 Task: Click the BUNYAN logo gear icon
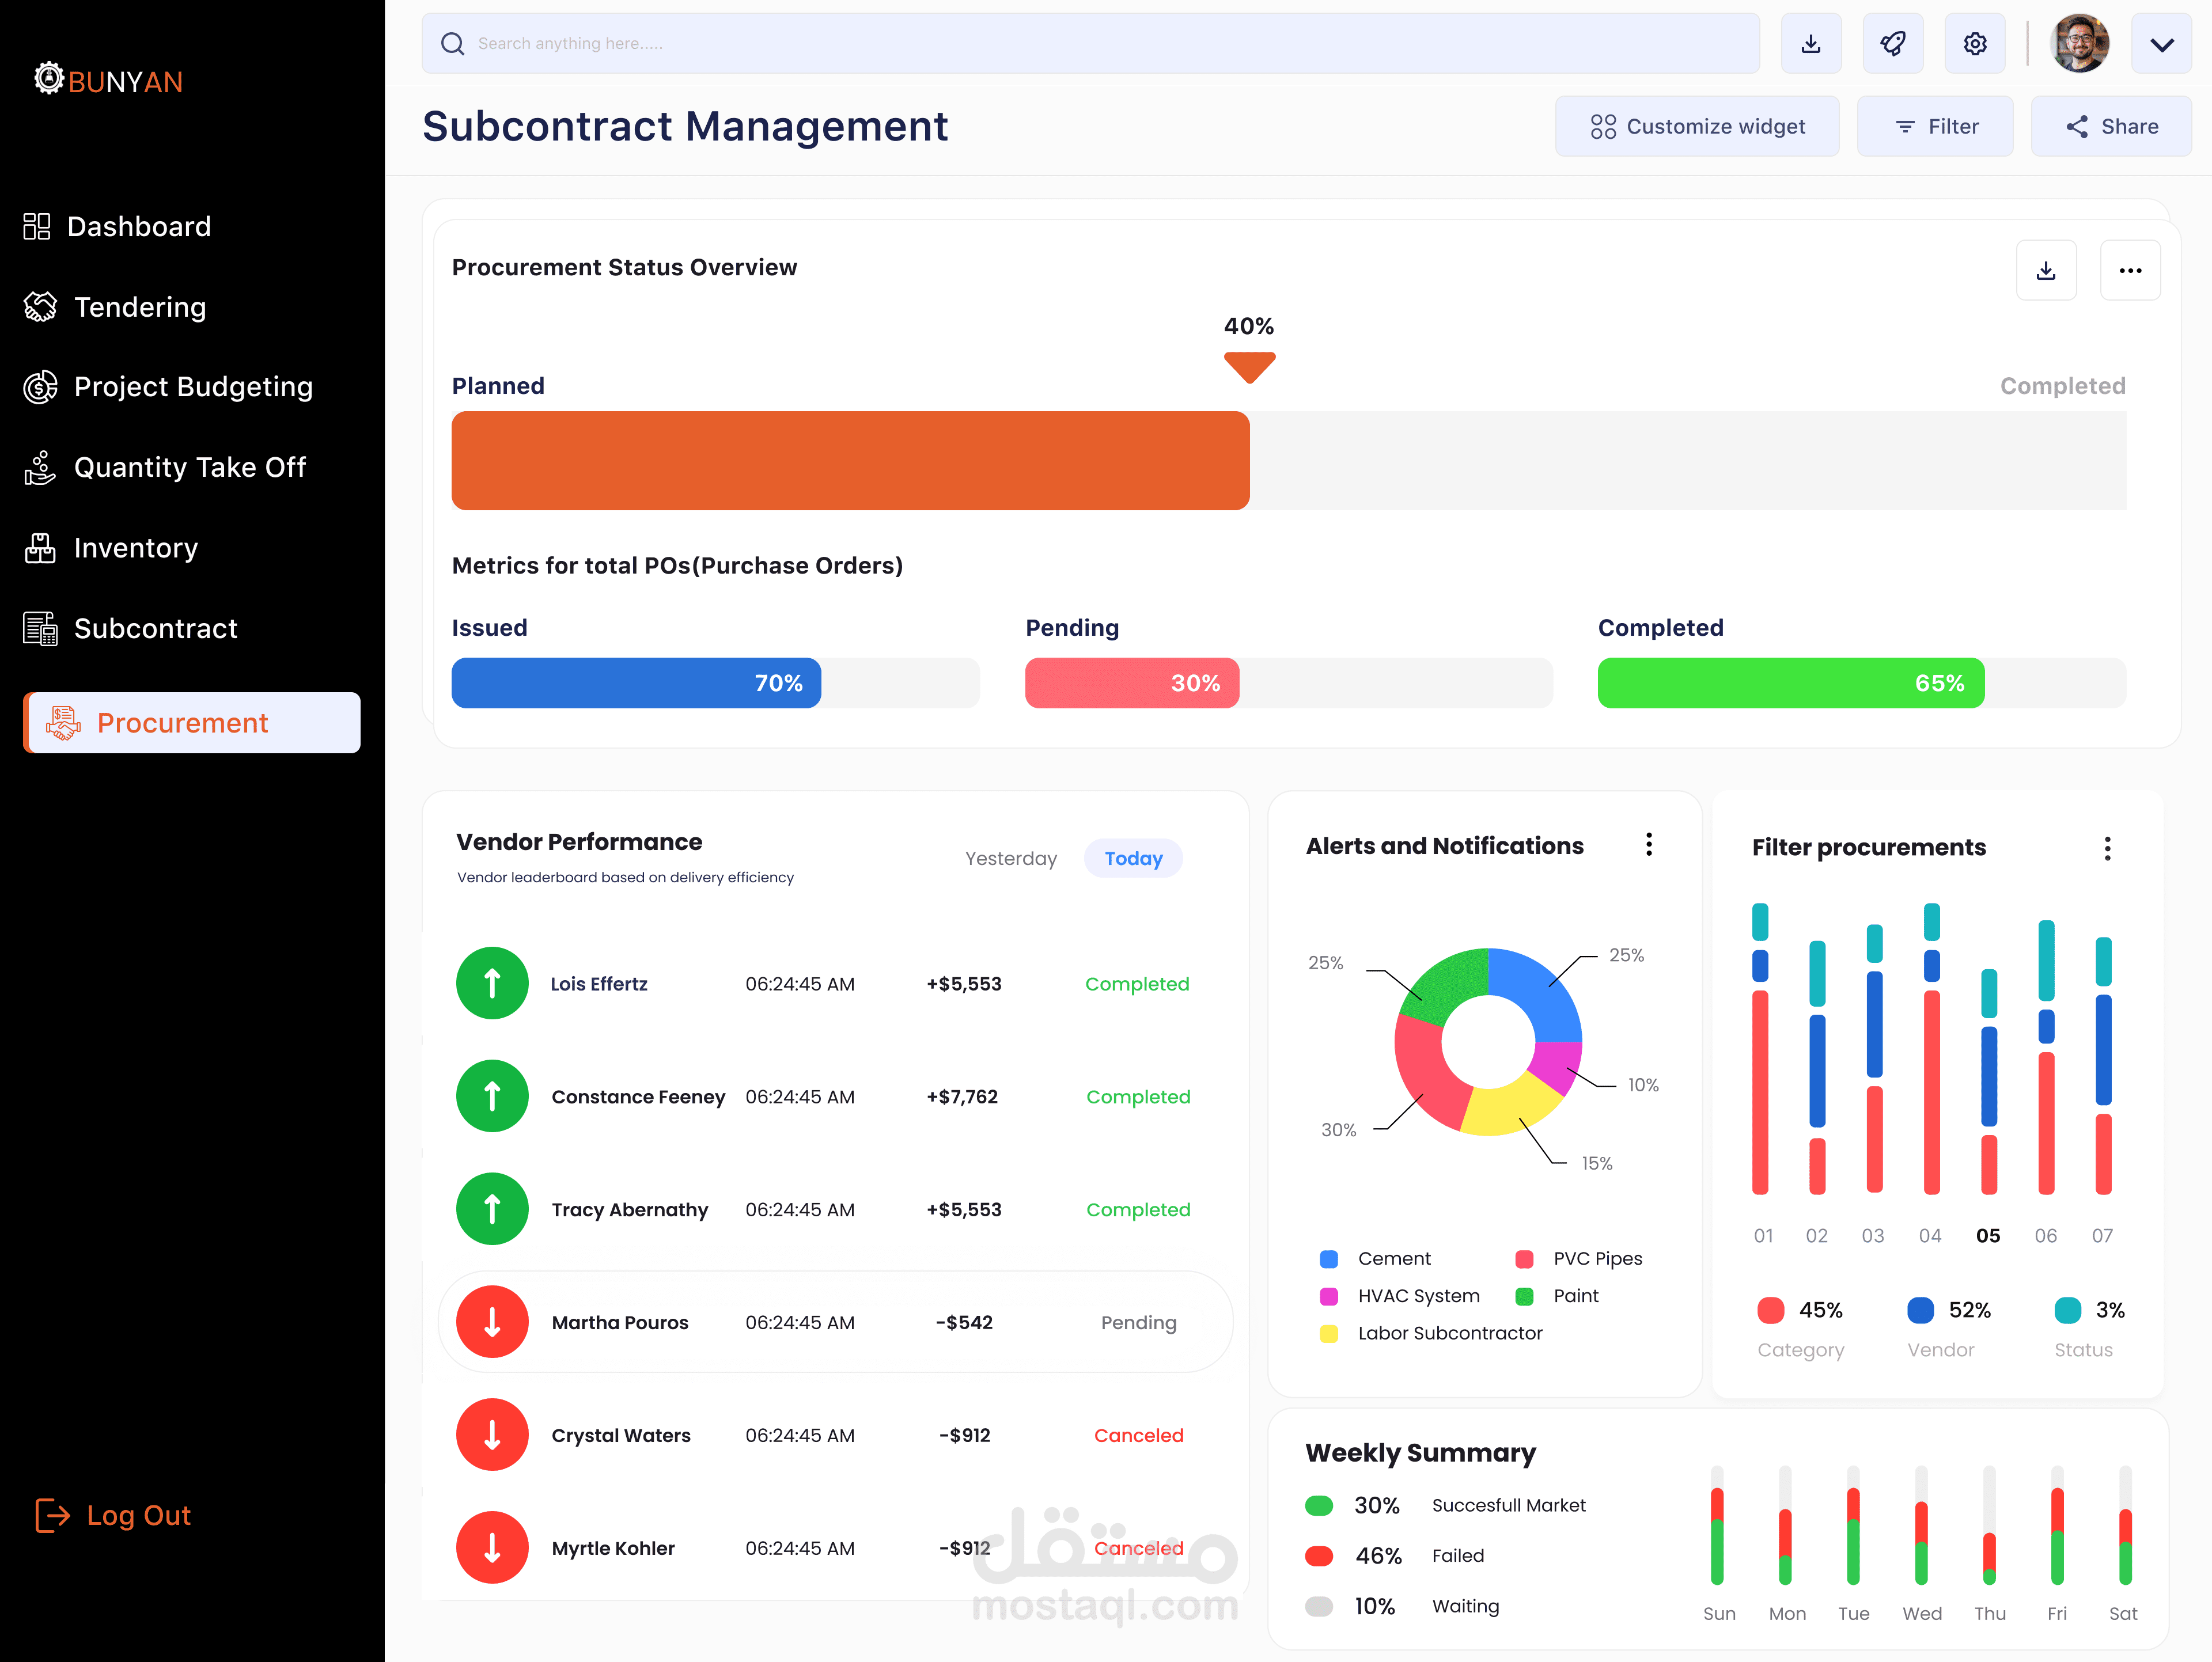[48, 78]
